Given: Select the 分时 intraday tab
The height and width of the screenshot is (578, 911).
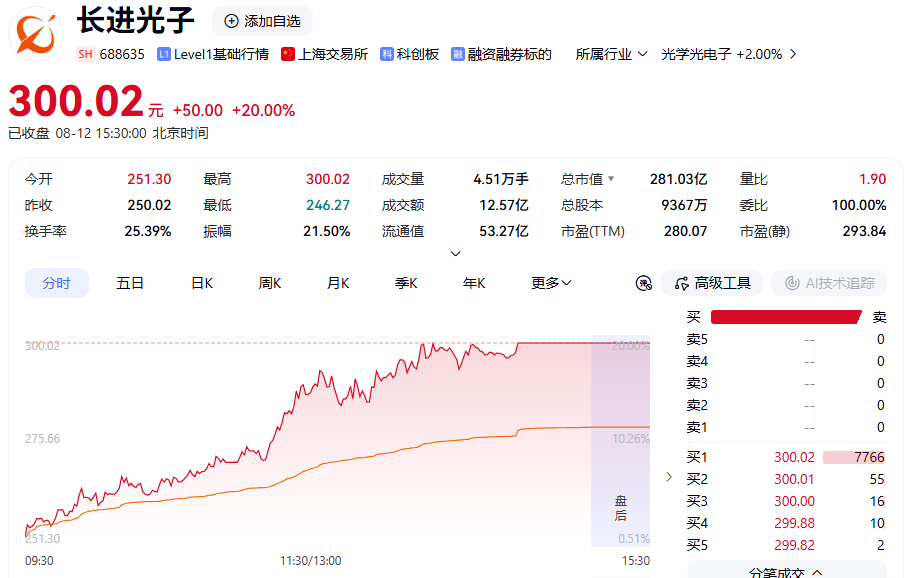Looking at the screenshot, I should click(x=56, y=283).
